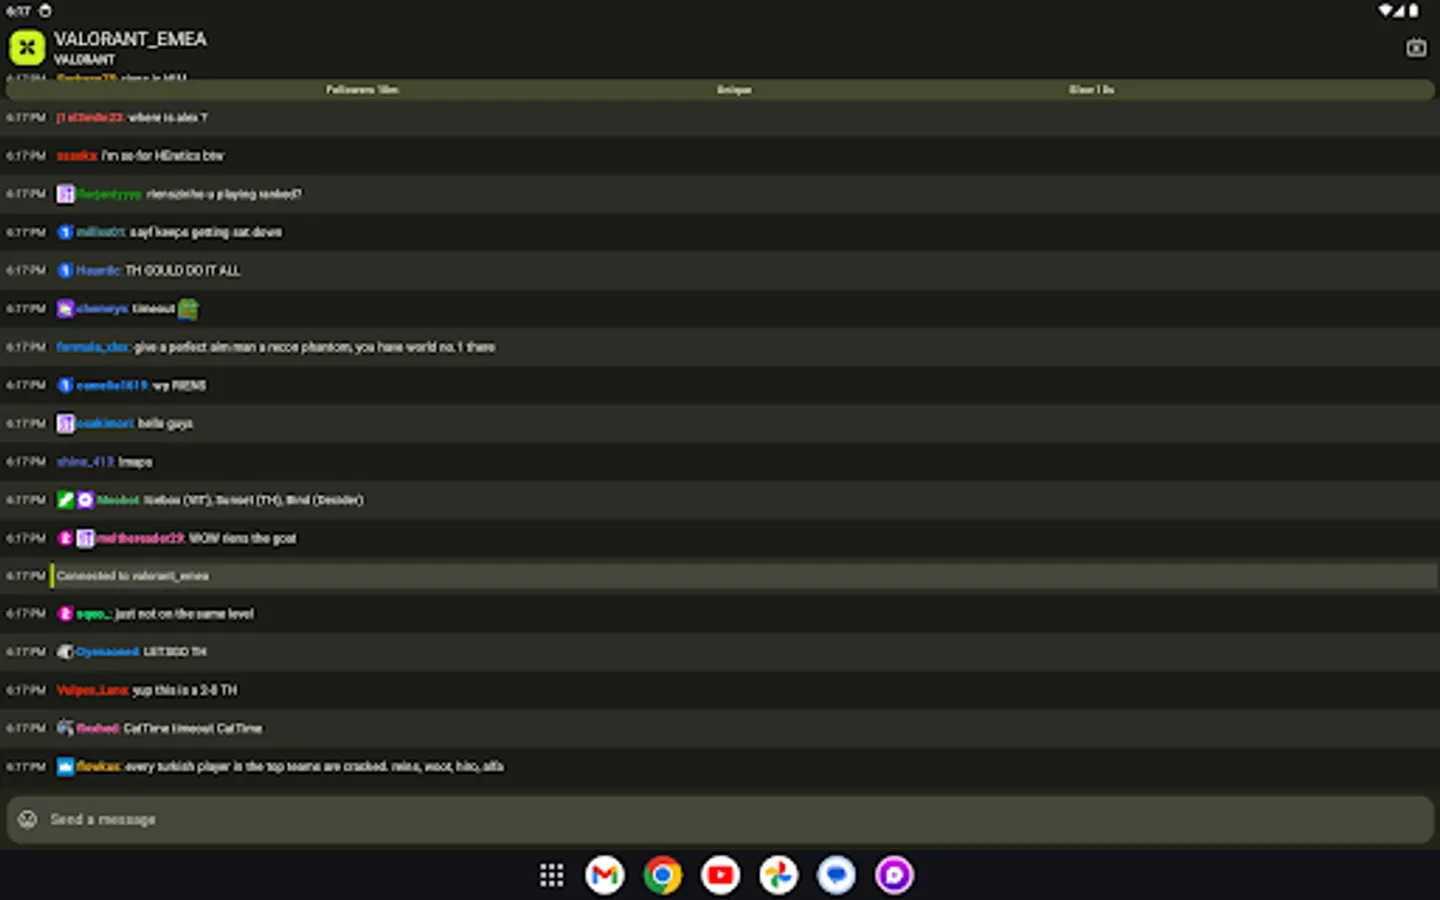Open Messages from the taskbar
The height and width of the screenshot is (900, 1440).
click(837, 875)
